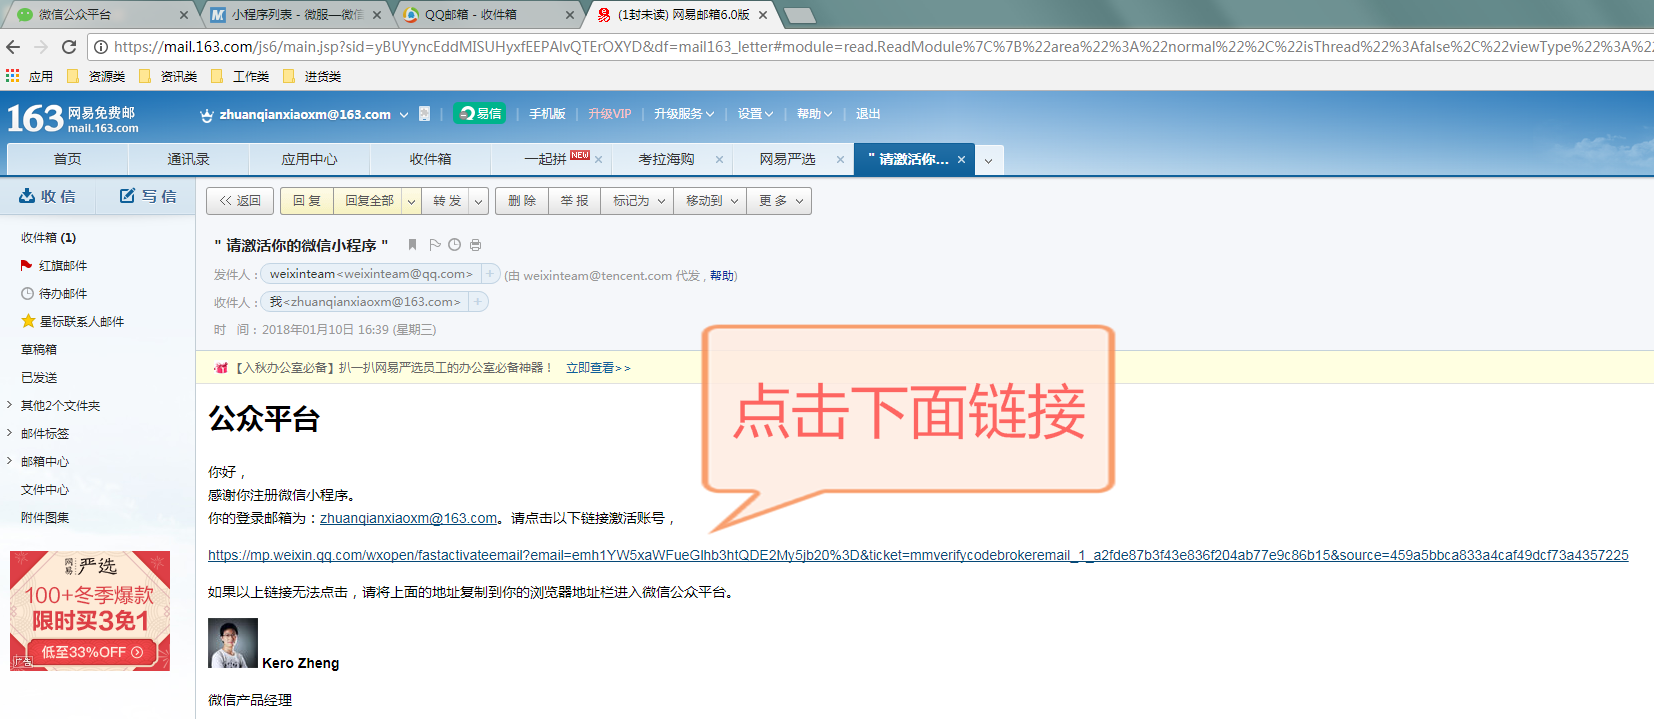Open the 进货类 bookmark folder

click(x=312, y=76)
